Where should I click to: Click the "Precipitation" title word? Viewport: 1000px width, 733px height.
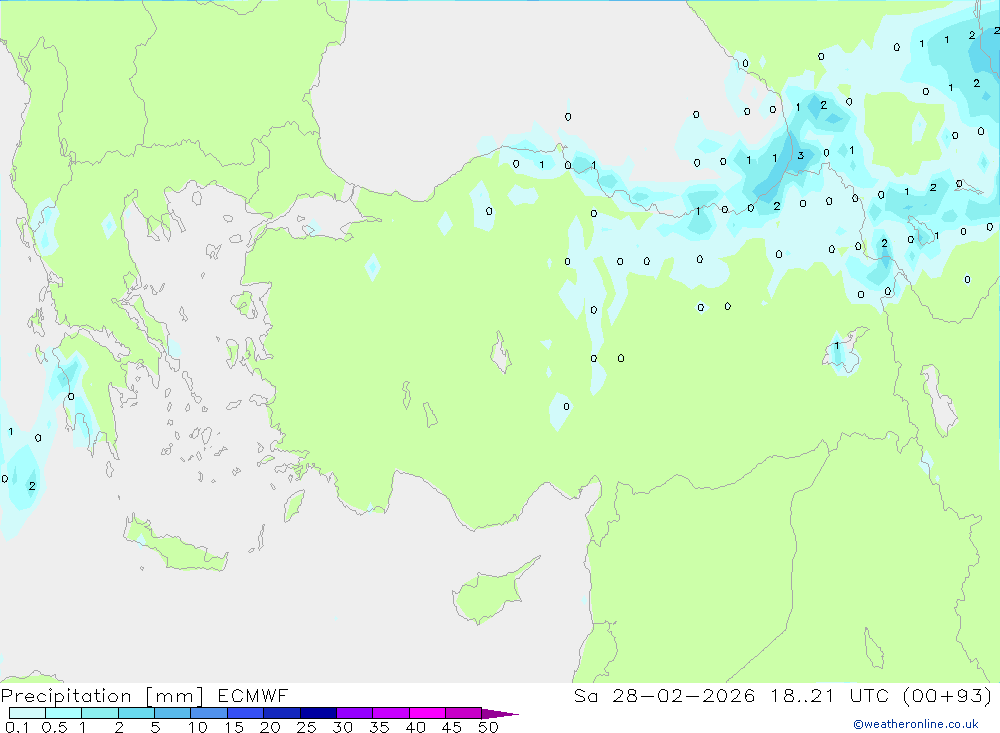point(66,696)
